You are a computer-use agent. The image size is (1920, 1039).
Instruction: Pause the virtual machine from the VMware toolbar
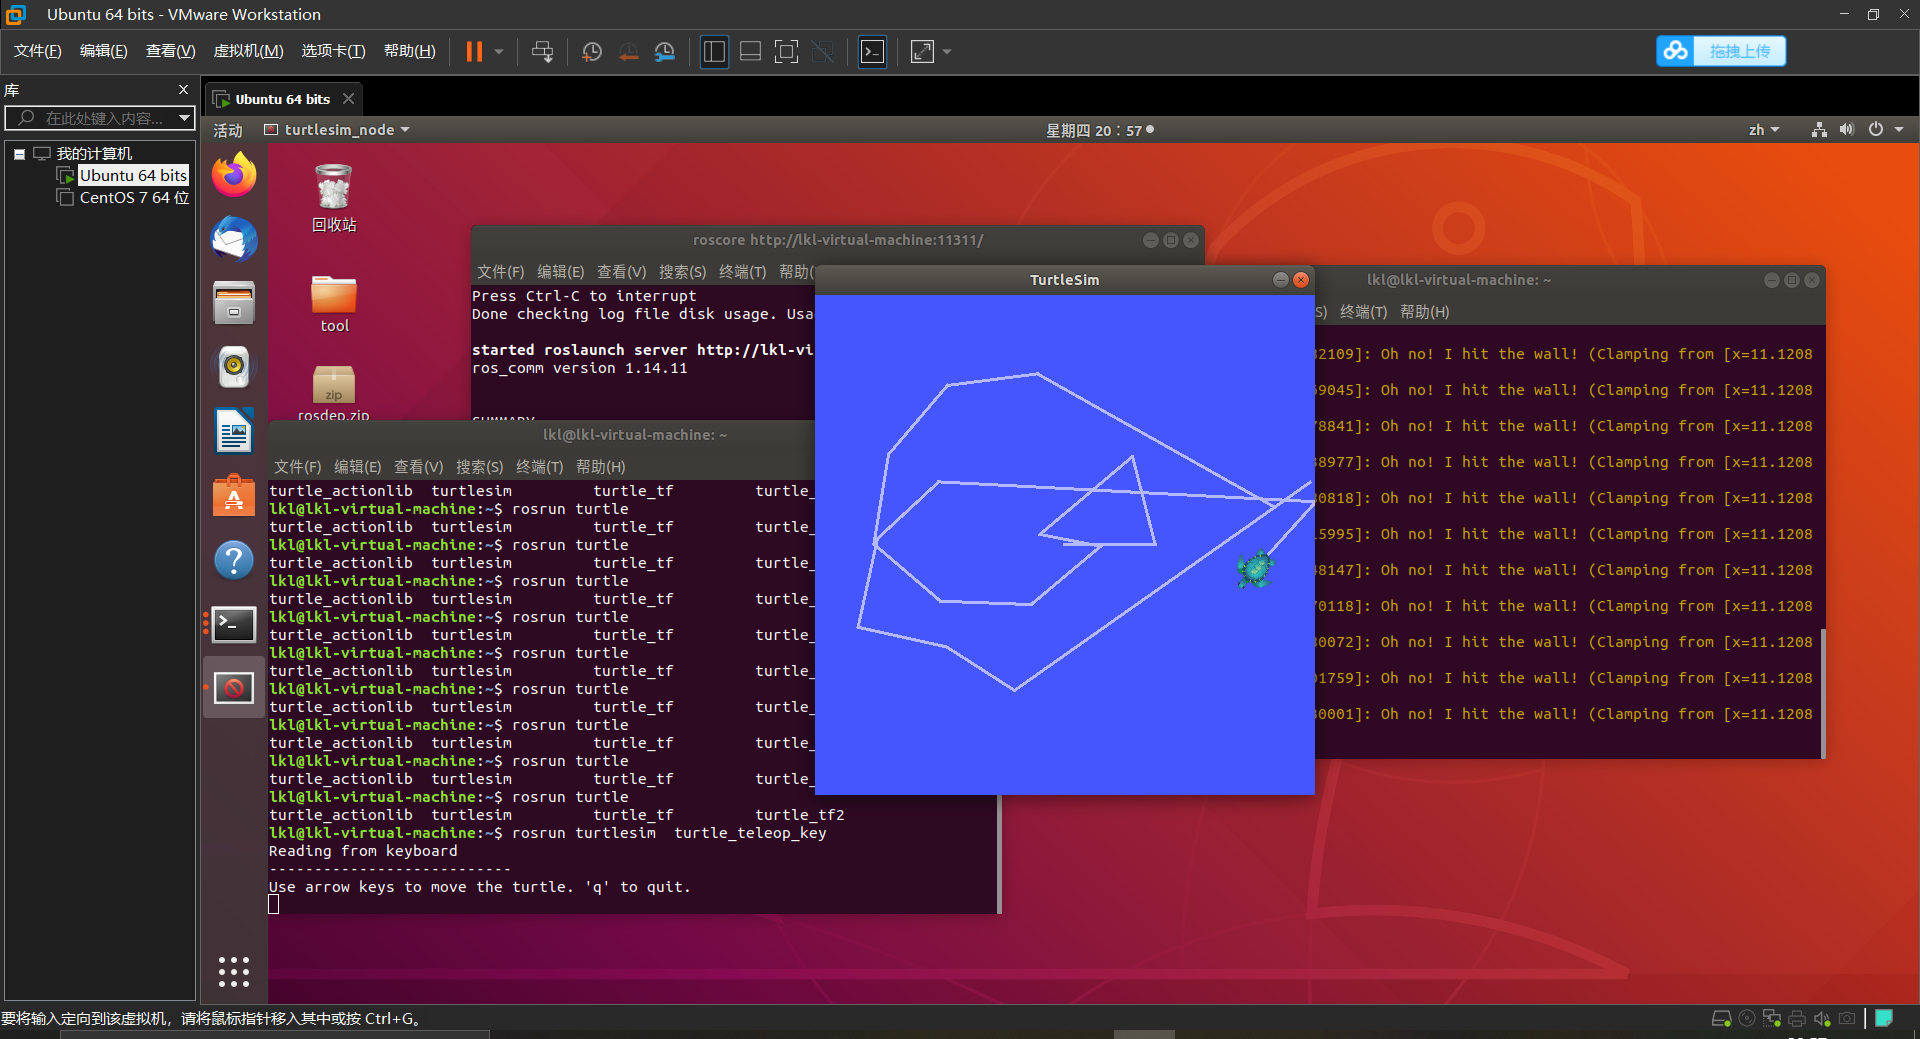[x=474, y=51]
